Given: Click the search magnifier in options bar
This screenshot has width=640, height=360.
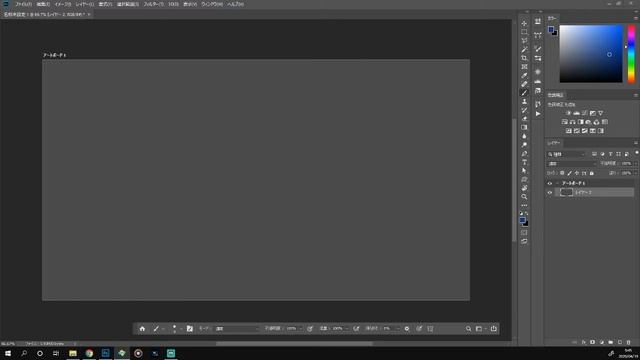Looking at the screenshot, I should point(468,329).
